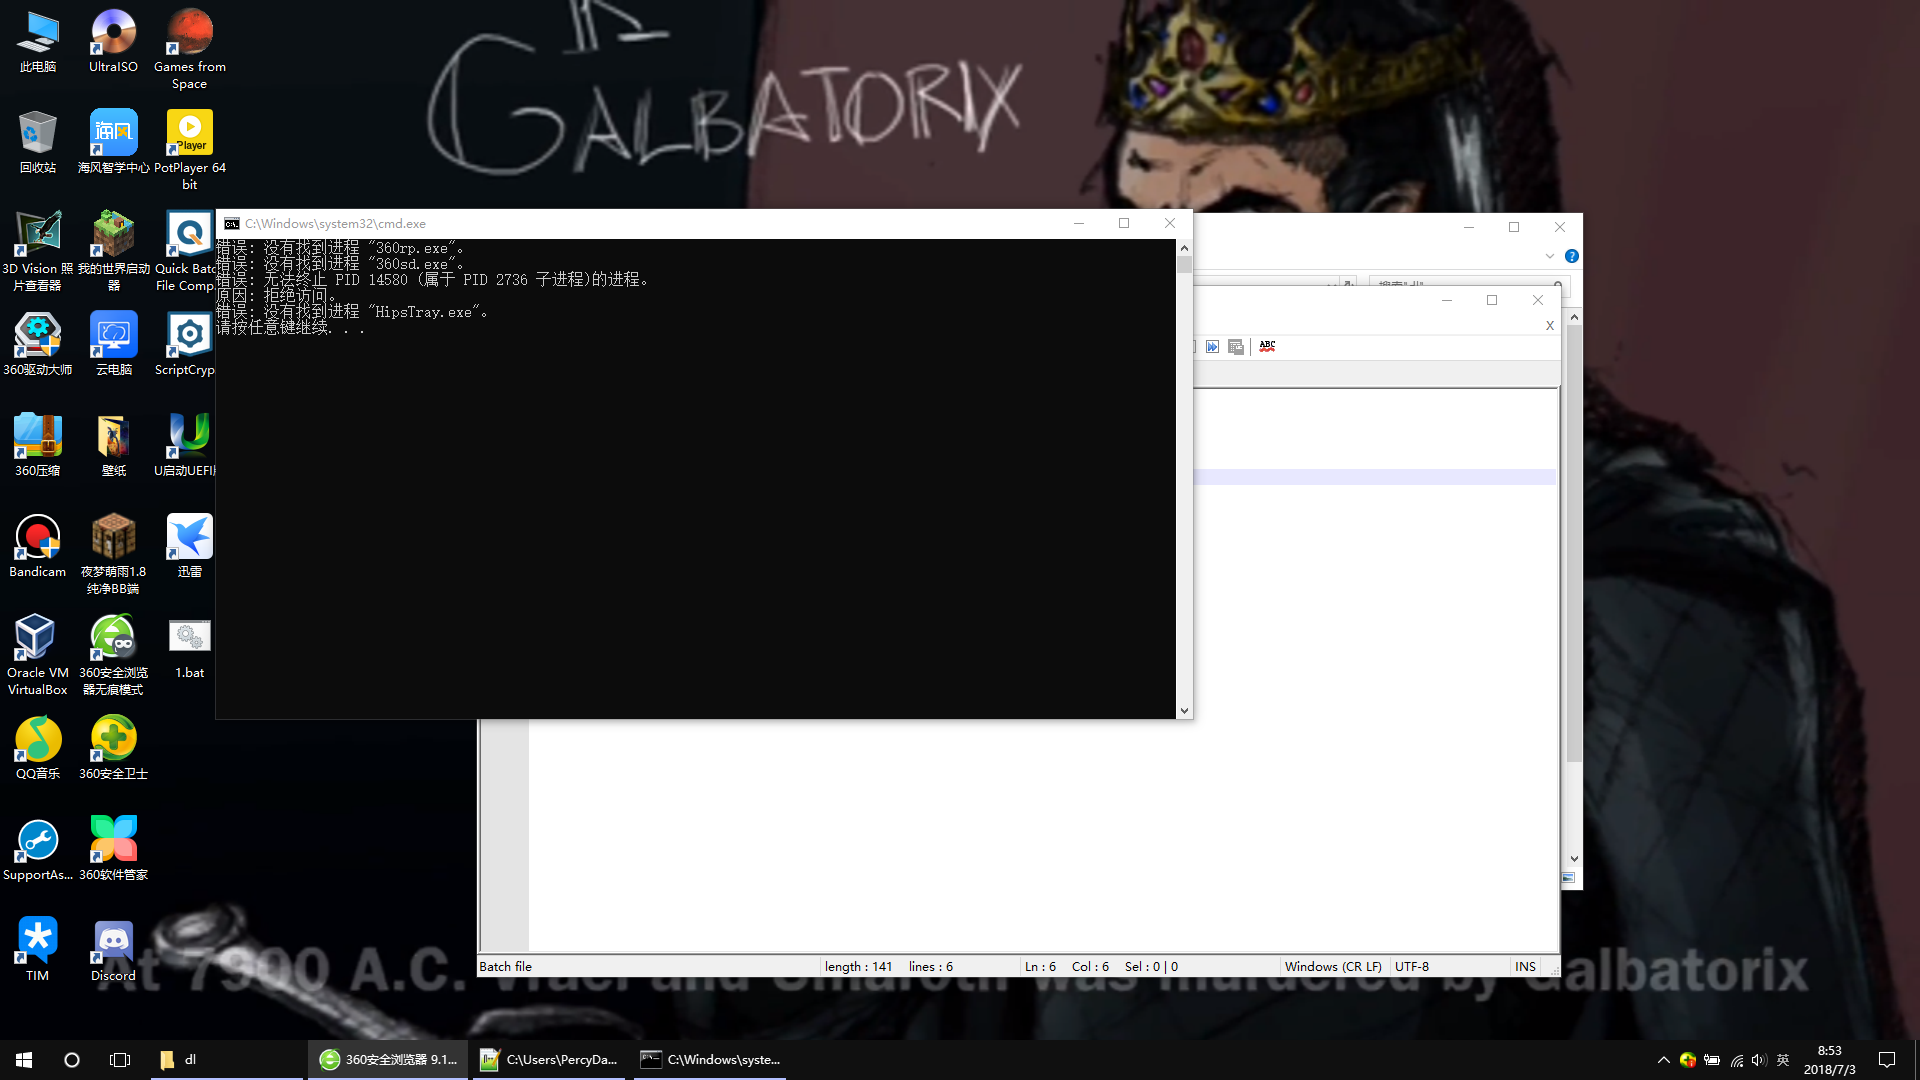Select the Discord desktop shortcut
Screen dimensions: 1920x1080
coord(113,950)
